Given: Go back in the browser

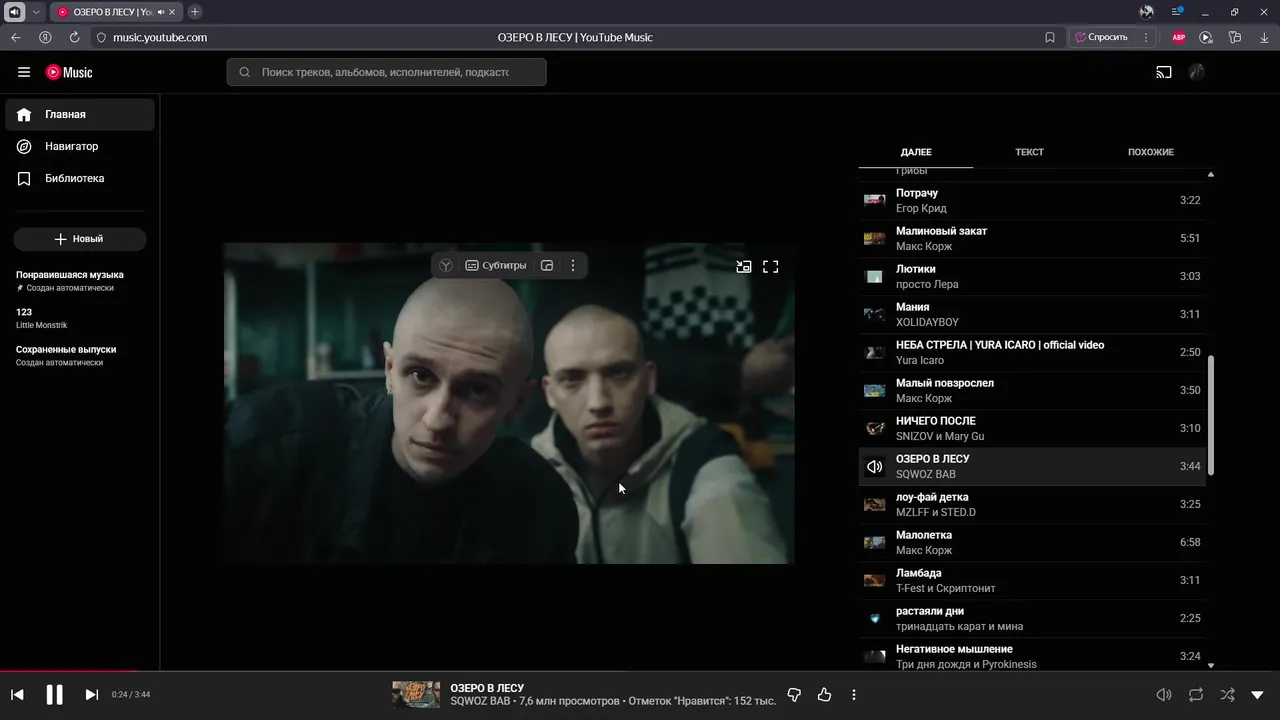Looking at the screenshot, I should click(16, 37).
